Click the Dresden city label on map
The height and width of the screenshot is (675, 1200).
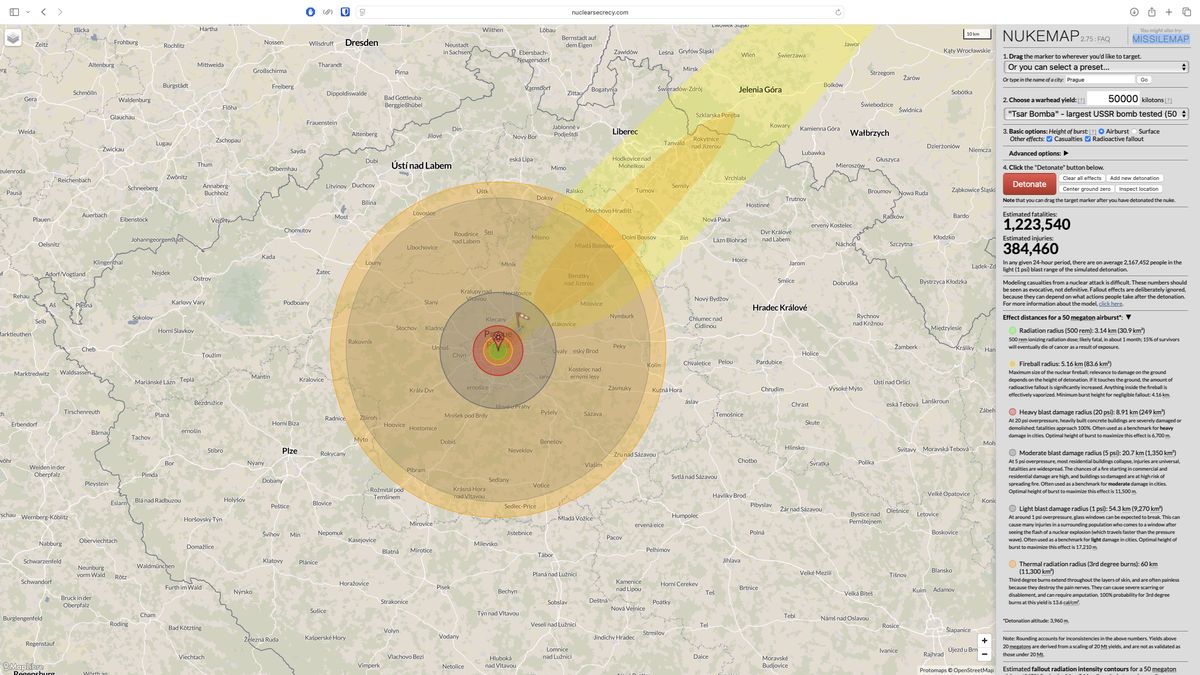pyautogui.click(x=362, y=43)
